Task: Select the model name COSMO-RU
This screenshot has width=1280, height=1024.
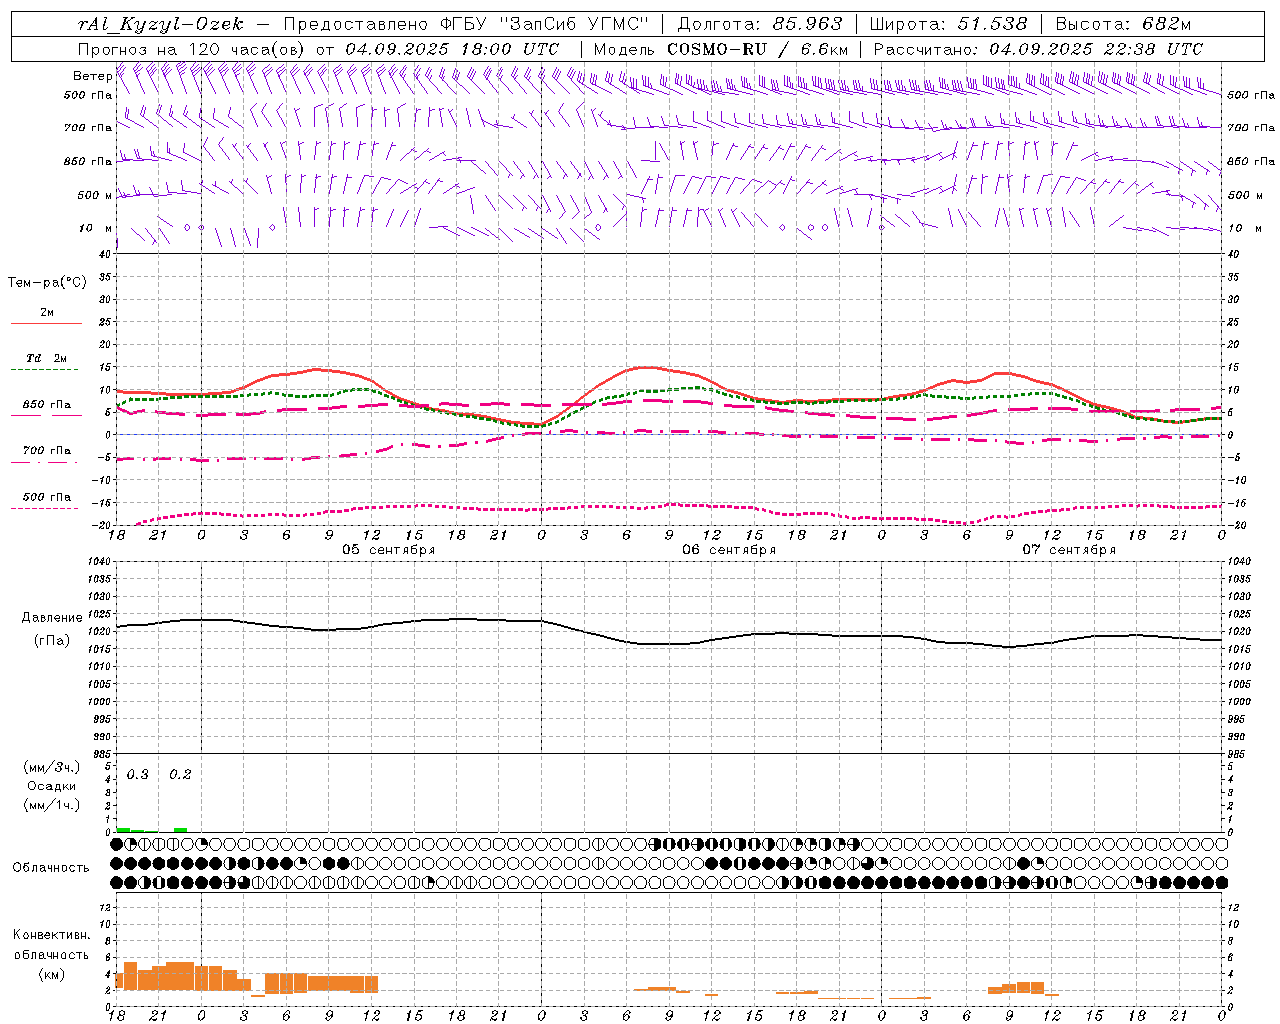Action: pyautogui.click(x=717, y=49)
